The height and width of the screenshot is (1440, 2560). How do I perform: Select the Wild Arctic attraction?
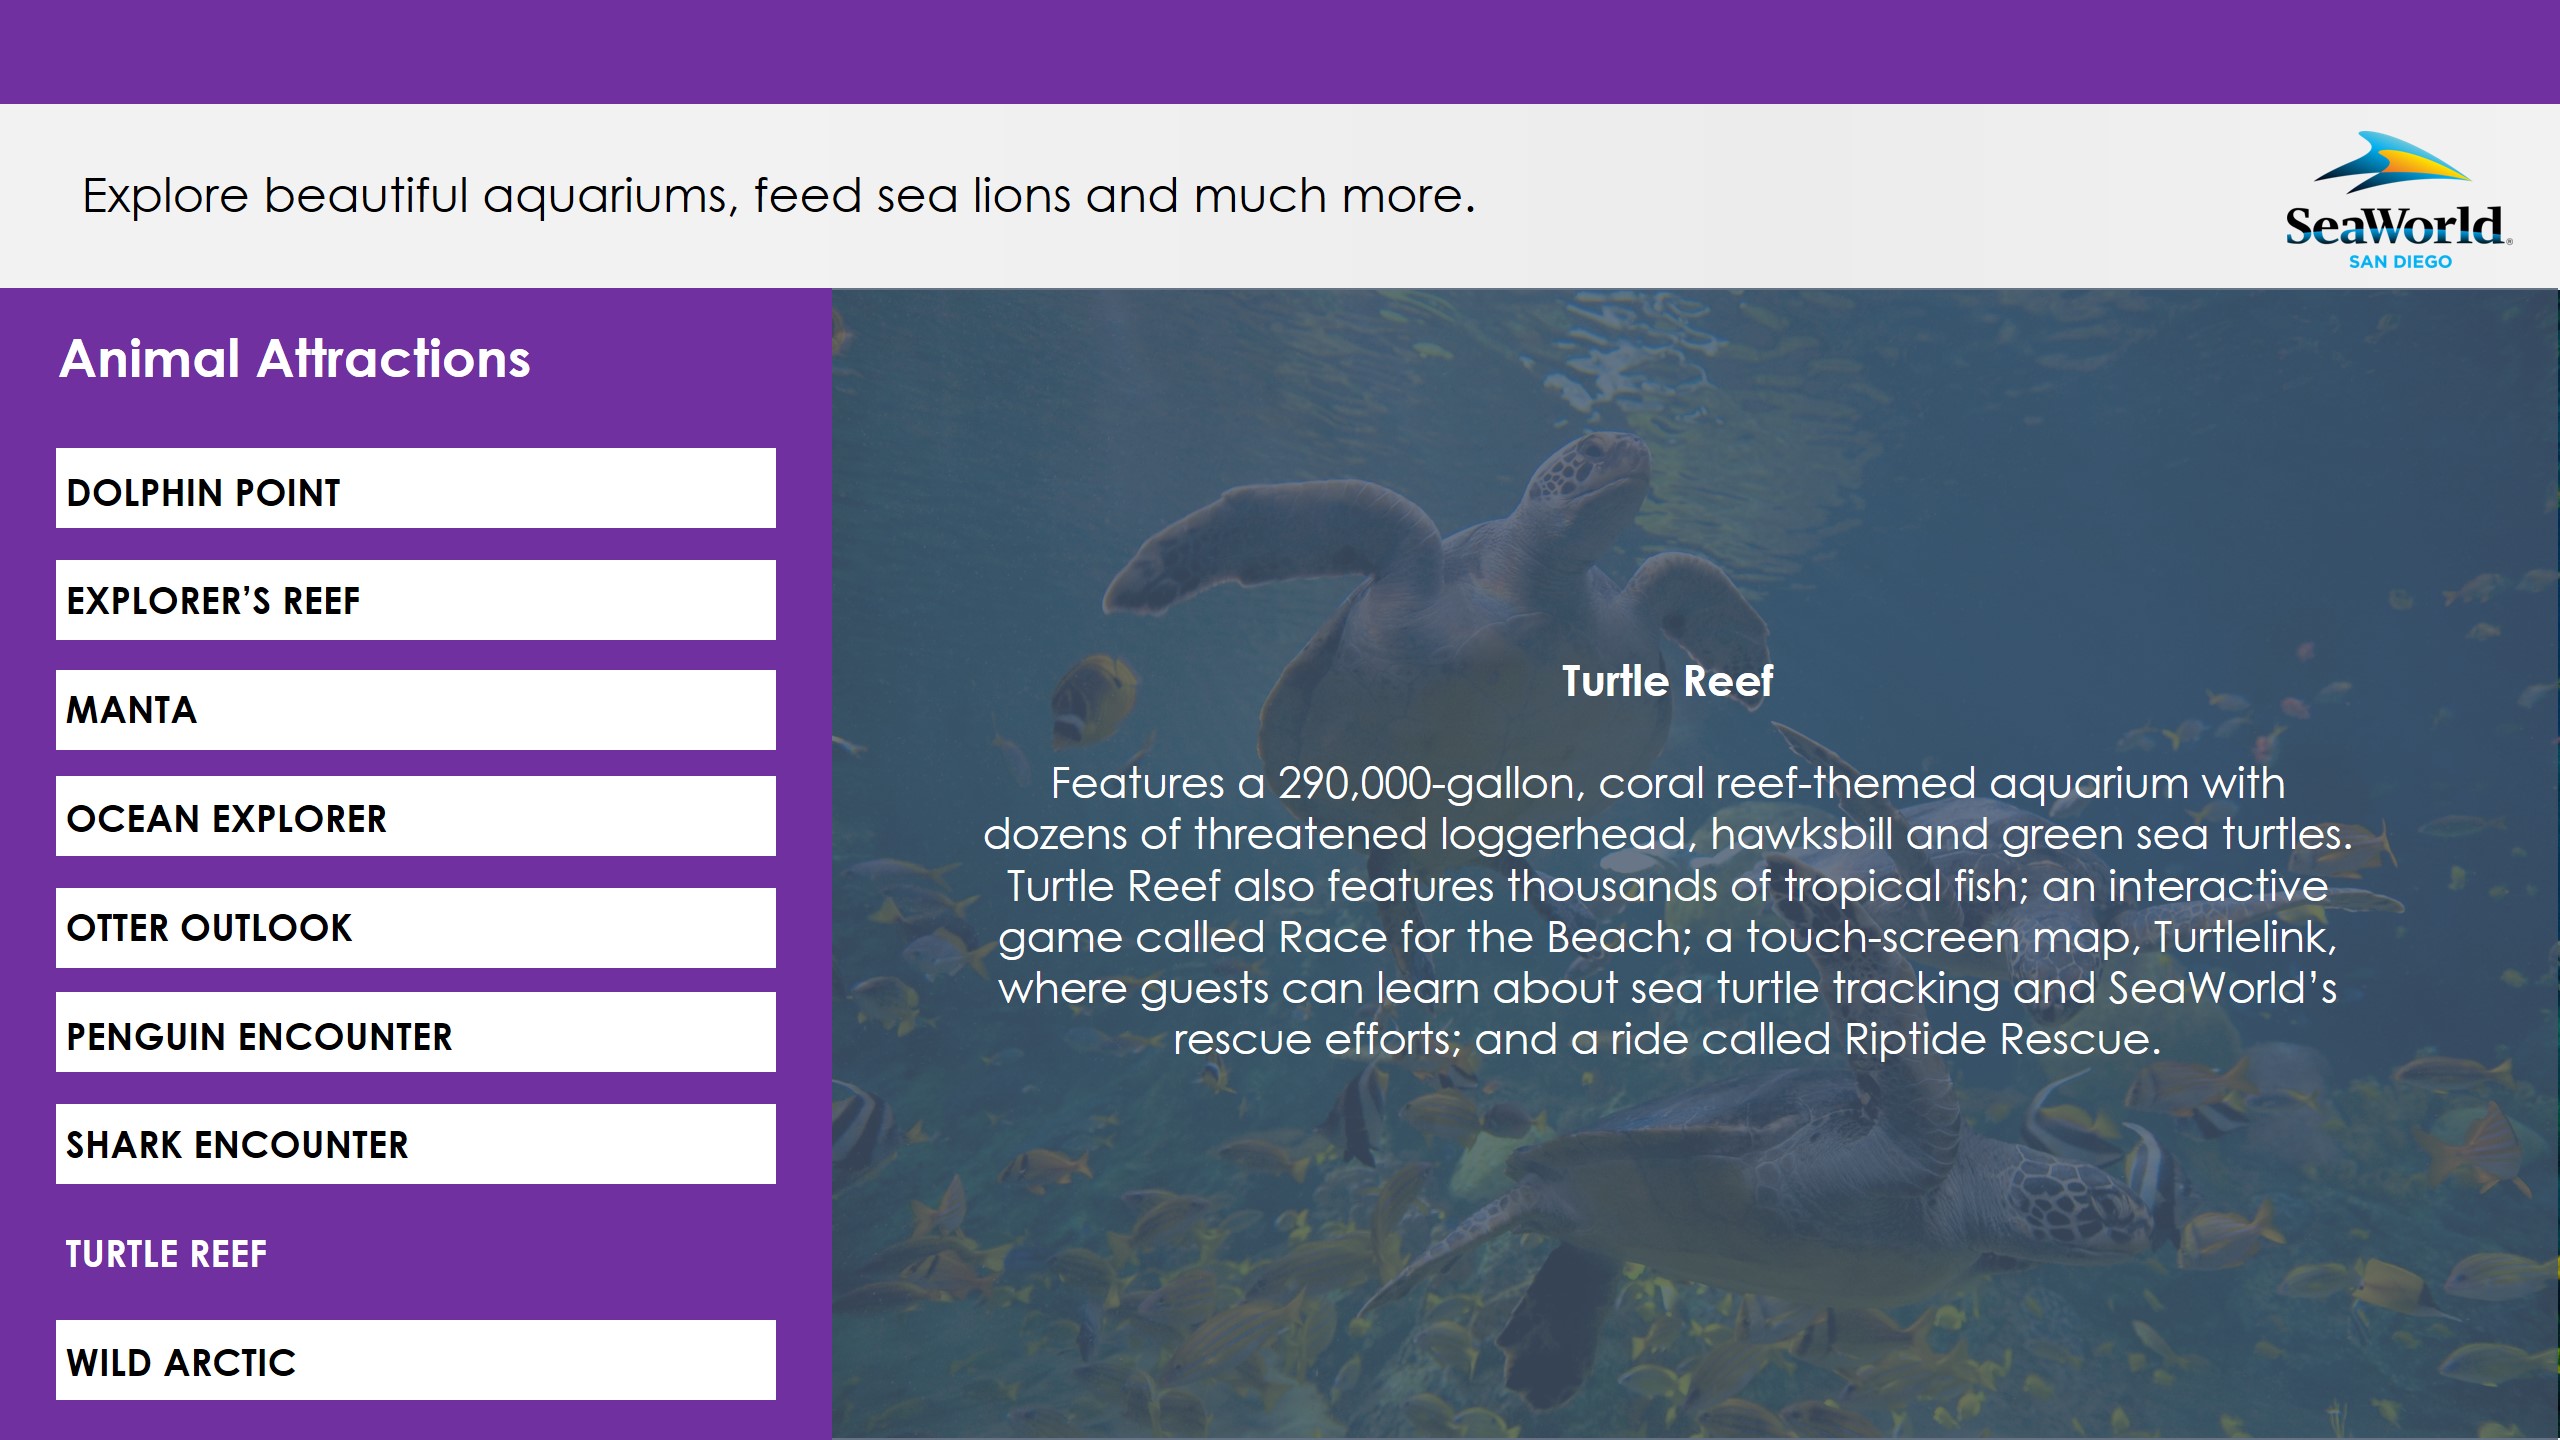[x=416, y=1360]
